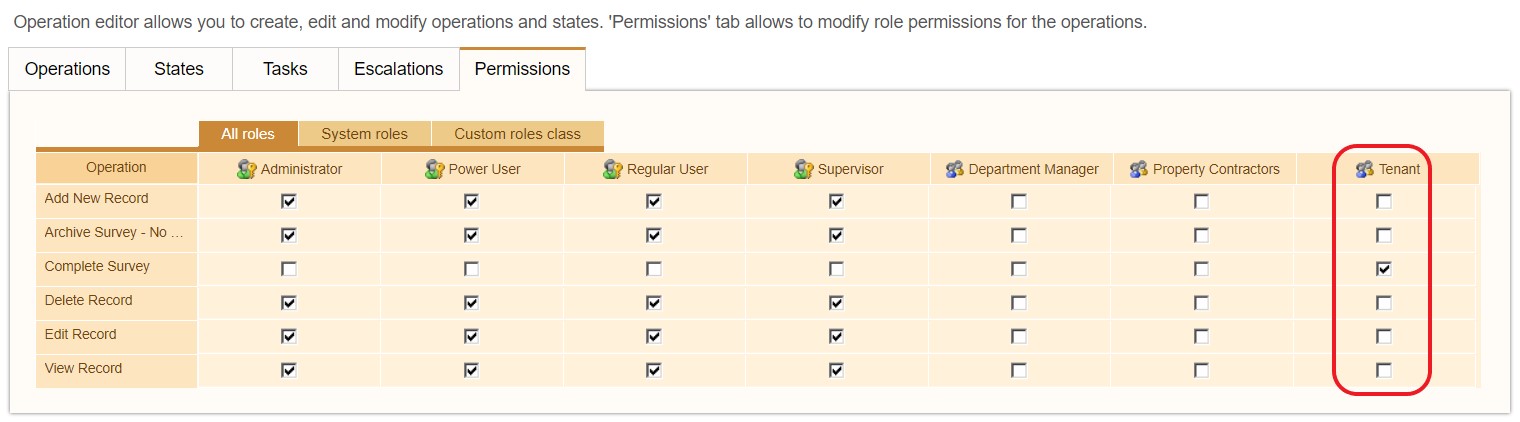This screenshot has height=422, width=1520.
Task: Click the Department Manager role icon
Action: click(x=954, y=169)
